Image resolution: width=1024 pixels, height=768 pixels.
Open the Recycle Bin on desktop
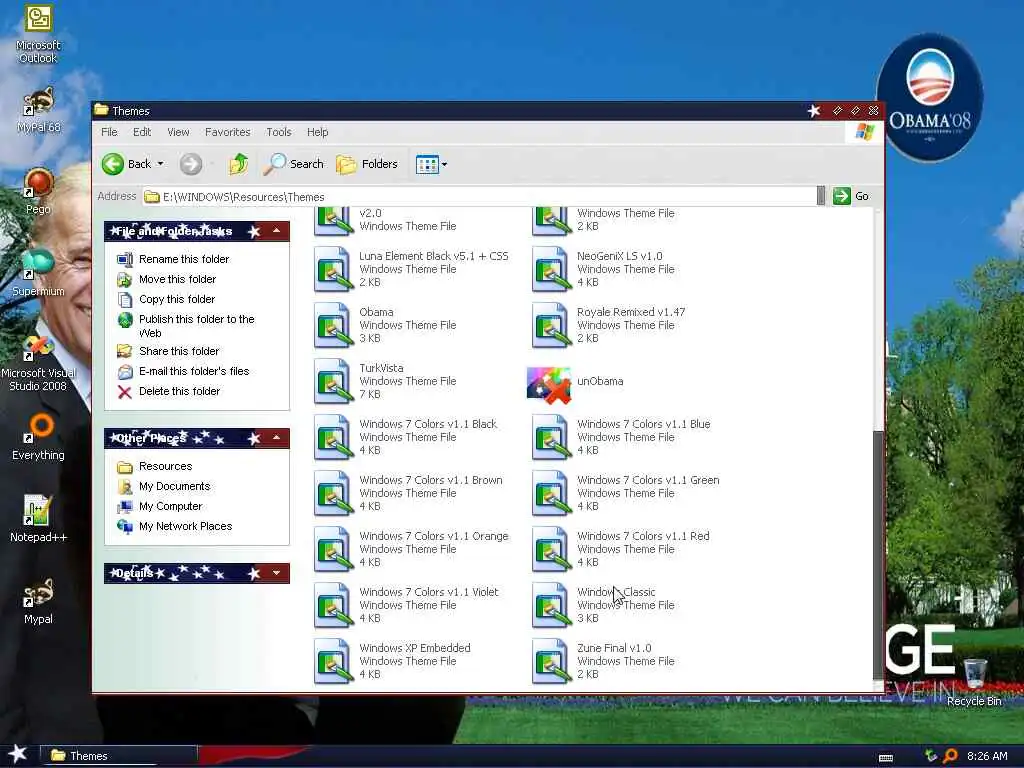[974, 682]
